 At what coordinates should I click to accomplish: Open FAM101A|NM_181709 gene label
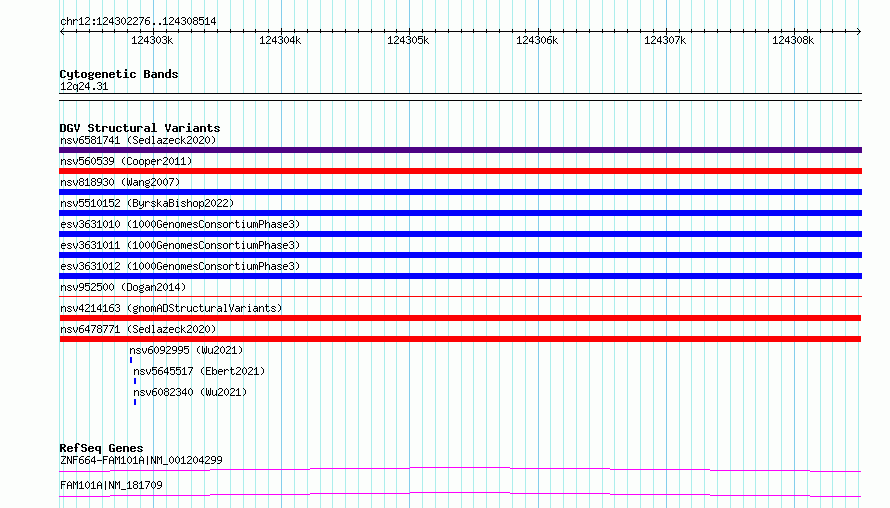tap(111, 485)
